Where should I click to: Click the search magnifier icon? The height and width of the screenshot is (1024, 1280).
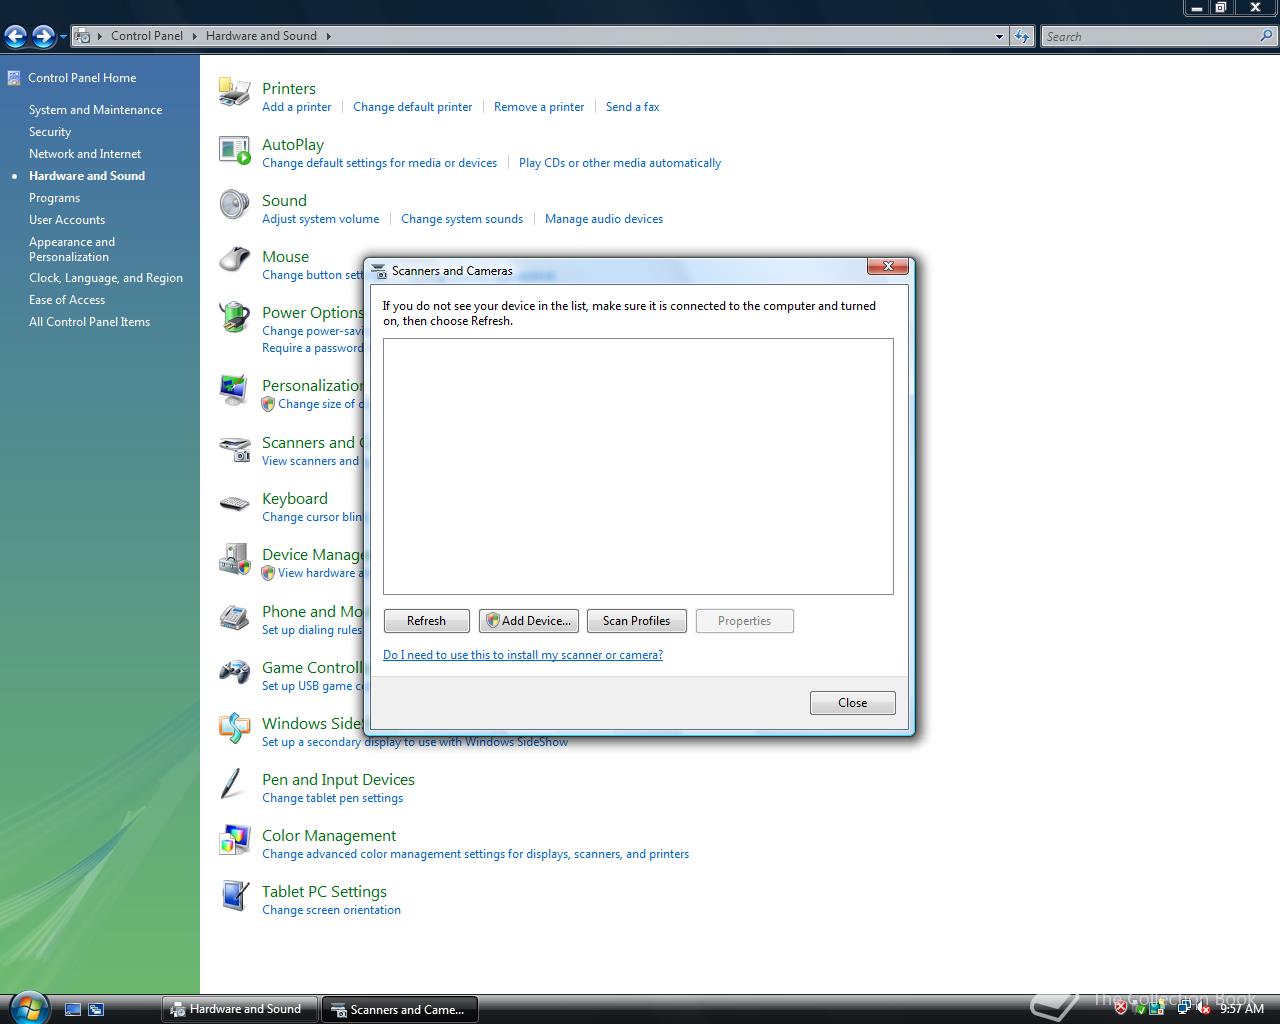[x=1267, y=36]
